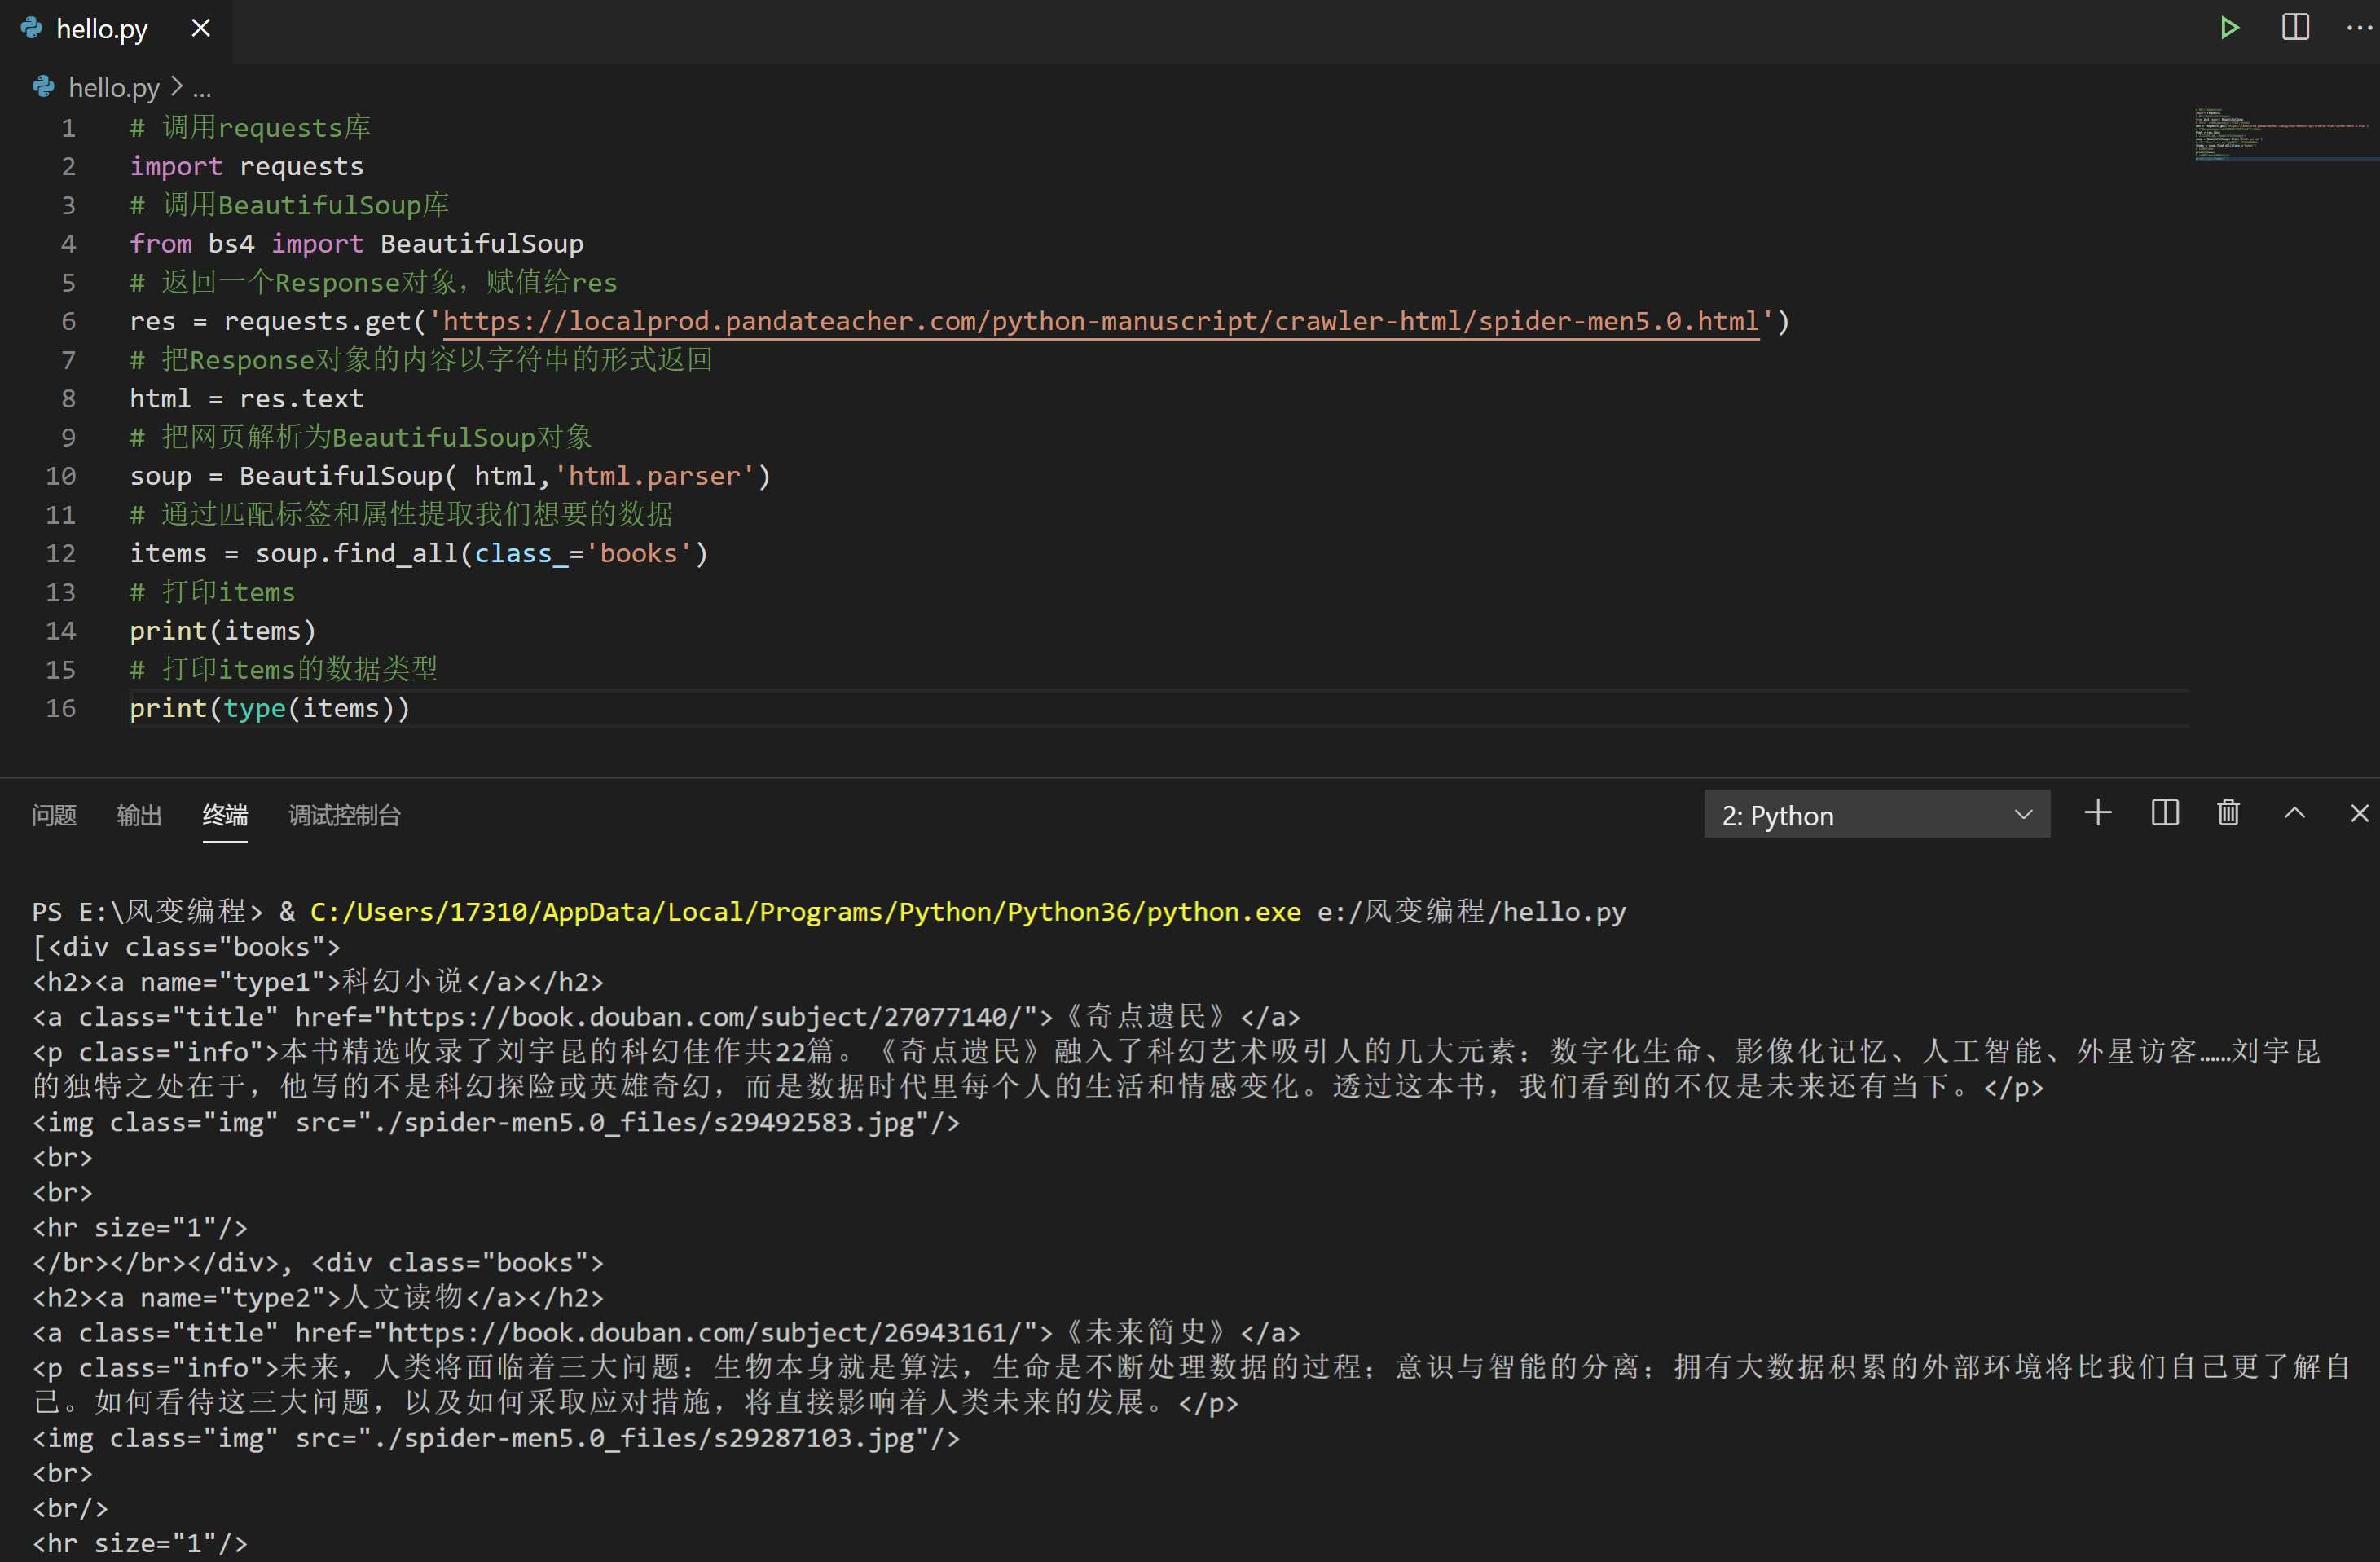Select the hello.py editor tab

coord(116,29)
